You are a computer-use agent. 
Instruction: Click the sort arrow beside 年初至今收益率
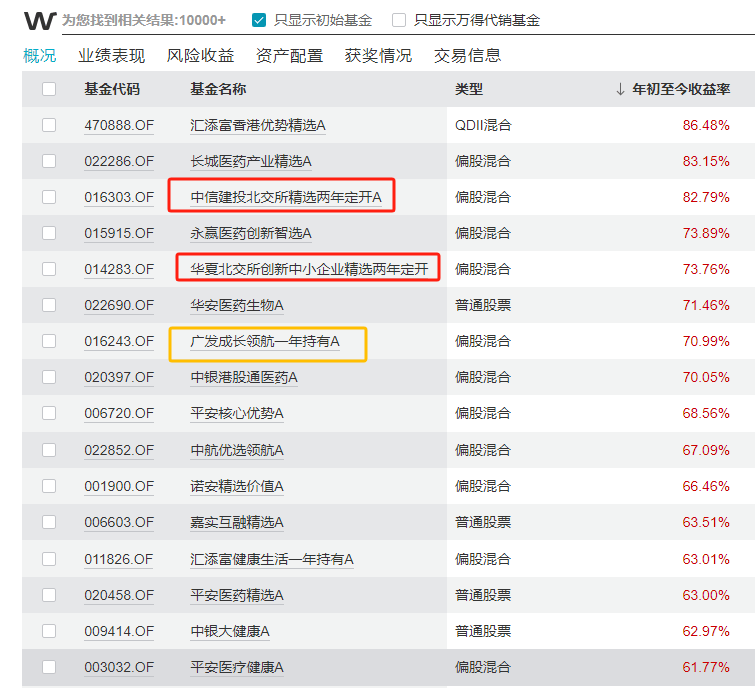(620, 89)
